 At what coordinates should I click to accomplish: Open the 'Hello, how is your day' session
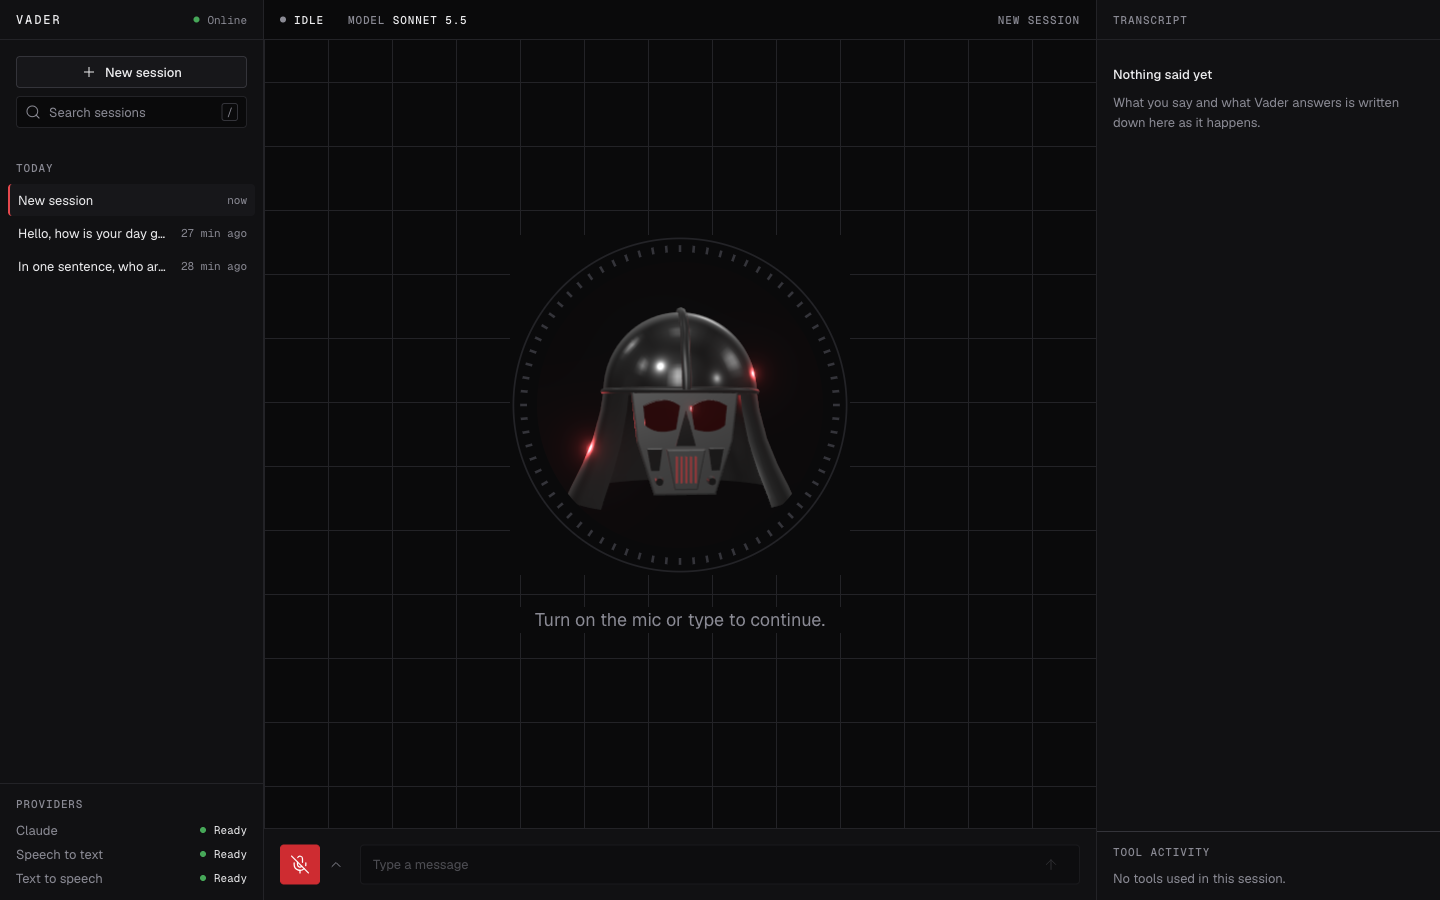tap(131, 233)
